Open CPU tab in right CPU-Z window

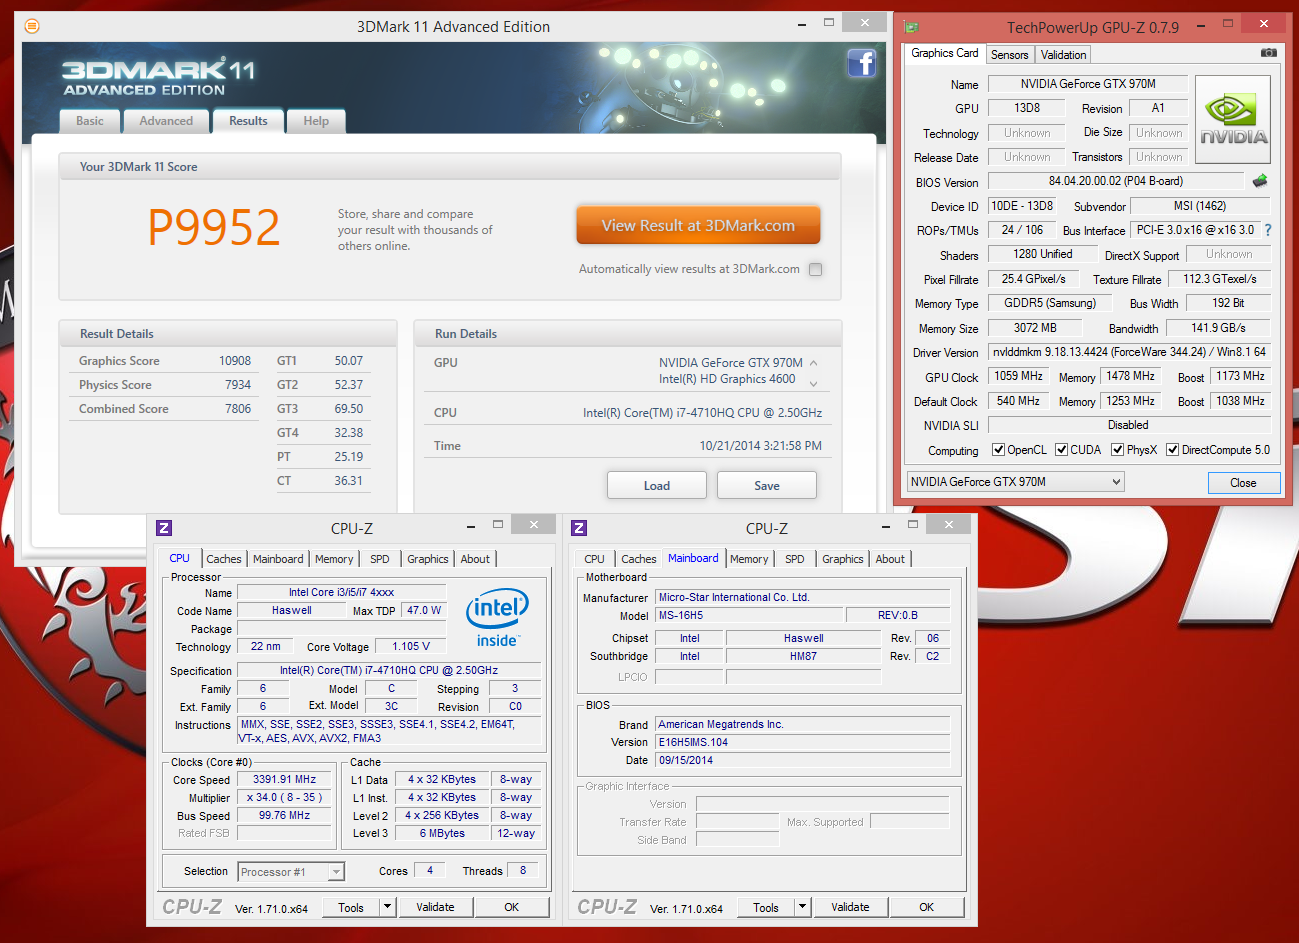[x=595, y=559]
